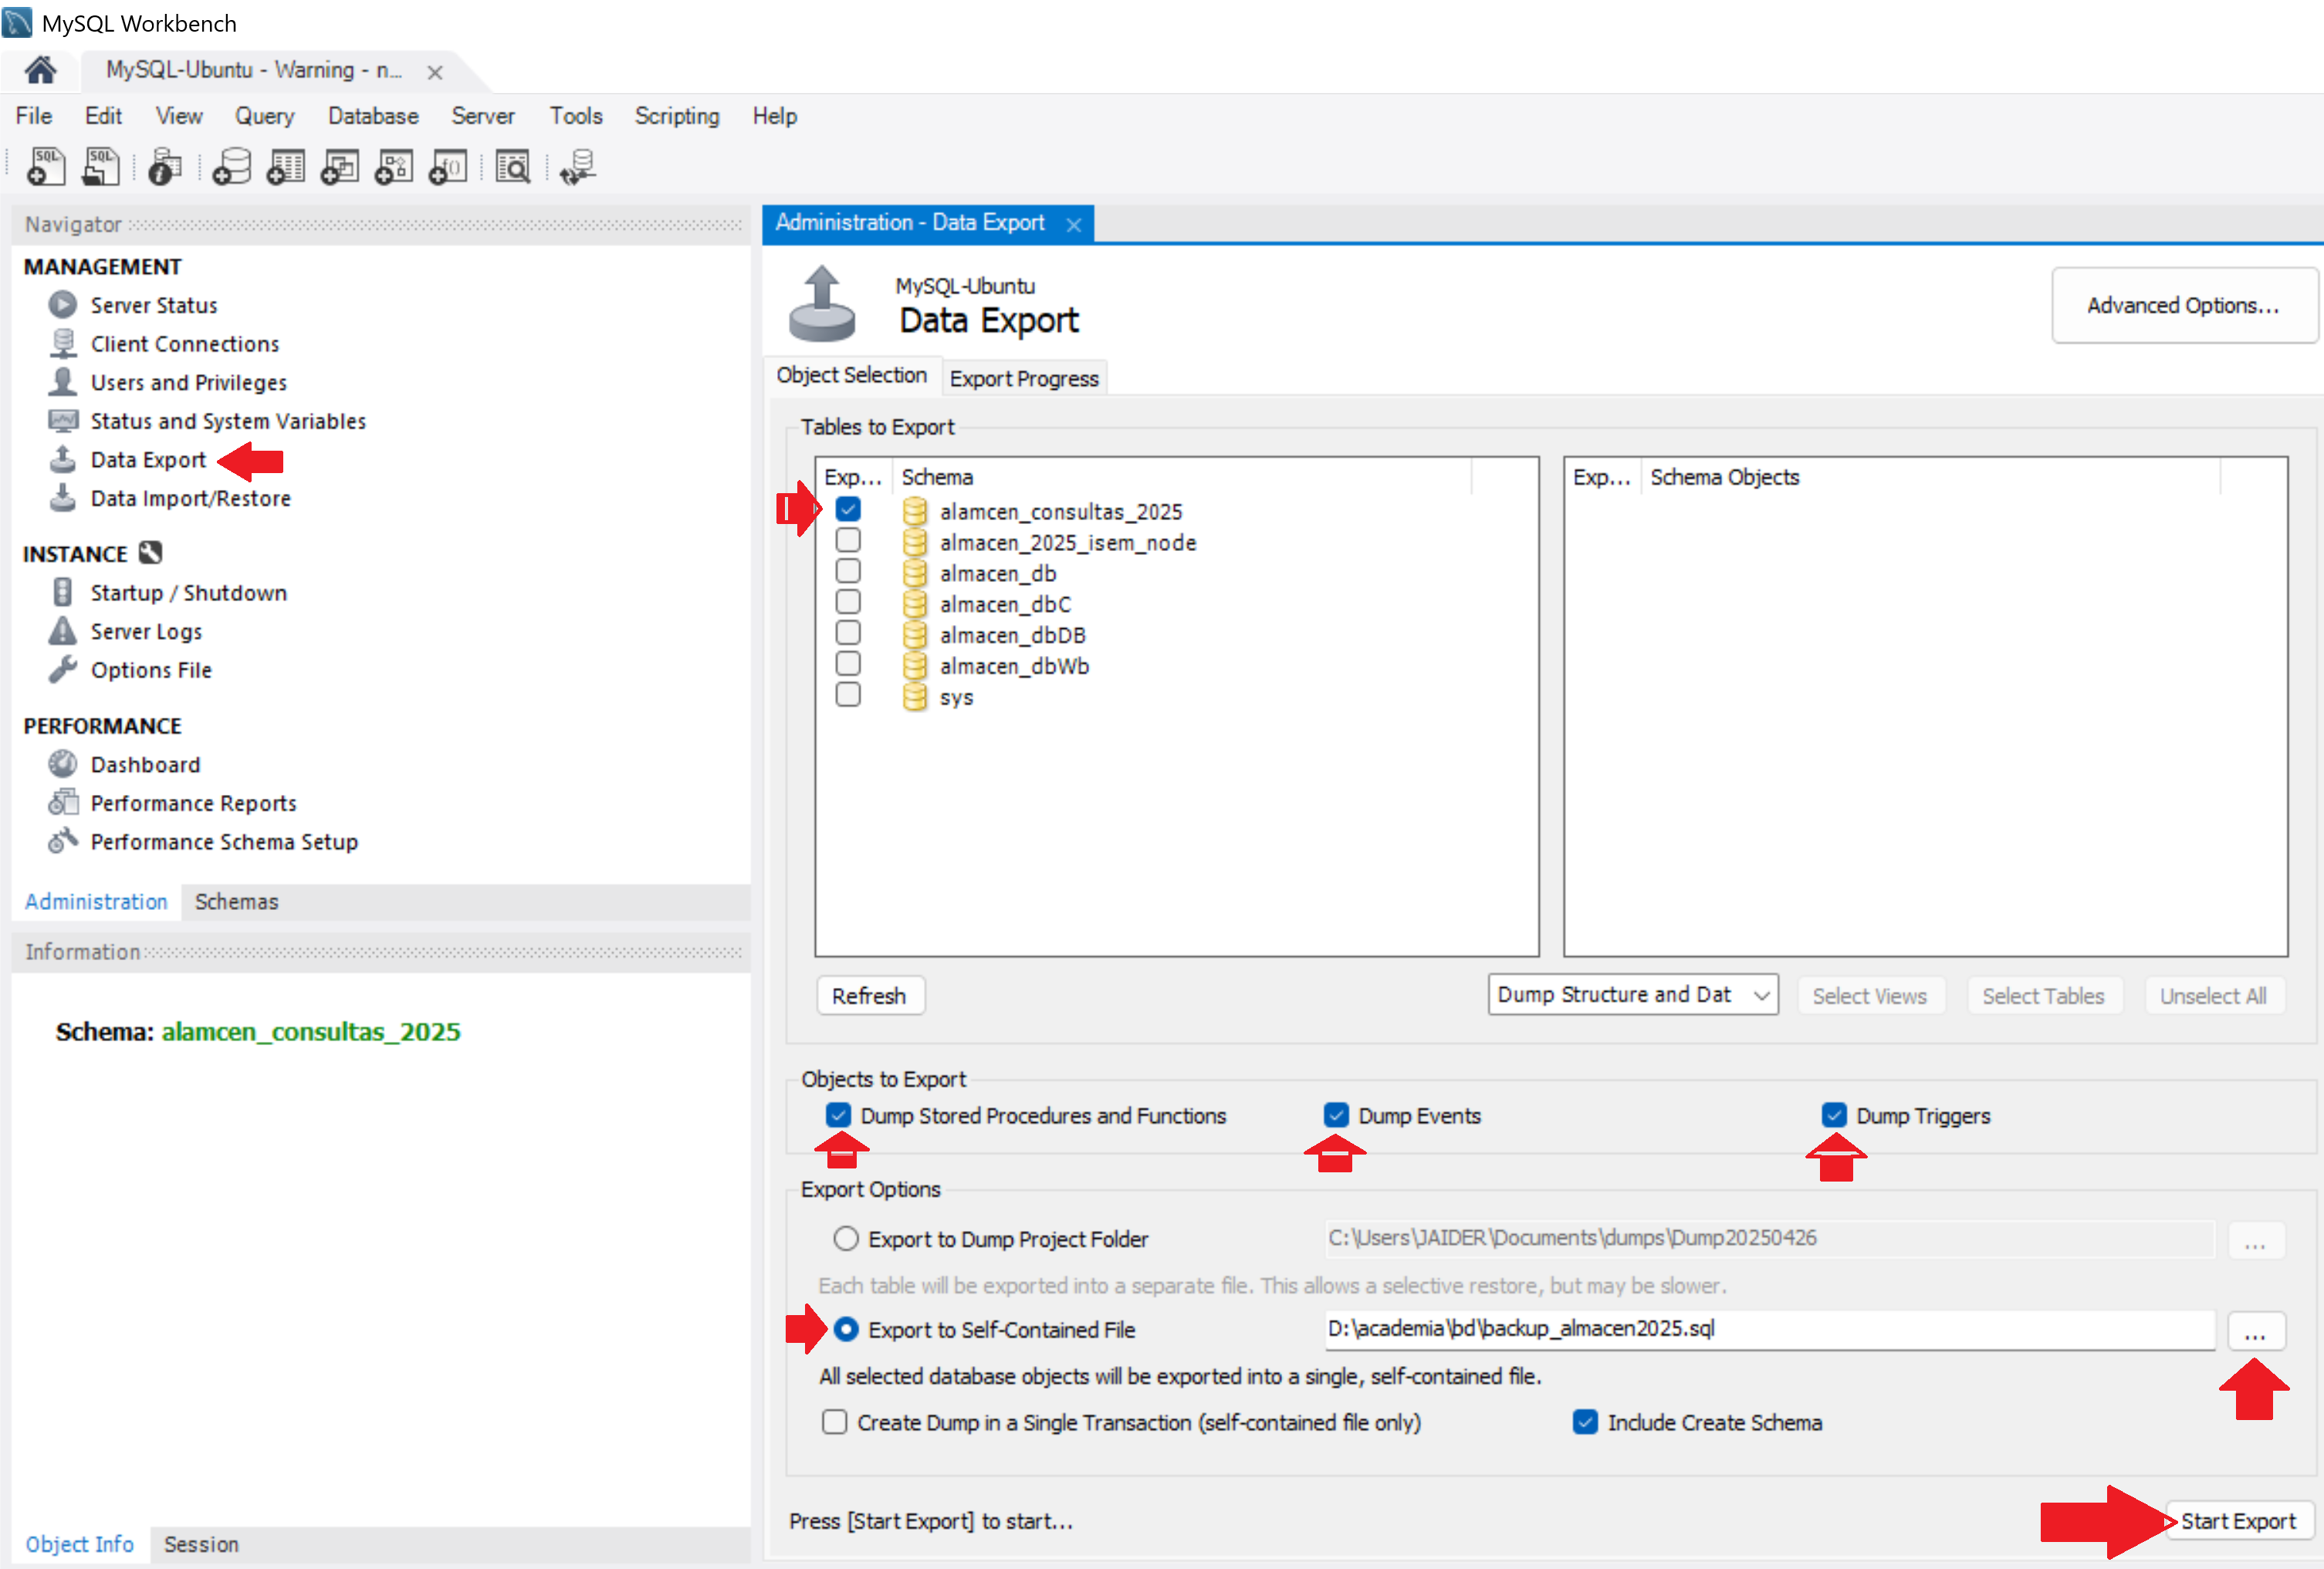
Task: Check the almacen_dbDB schema checkbox
Action: [x=848, y=634]
